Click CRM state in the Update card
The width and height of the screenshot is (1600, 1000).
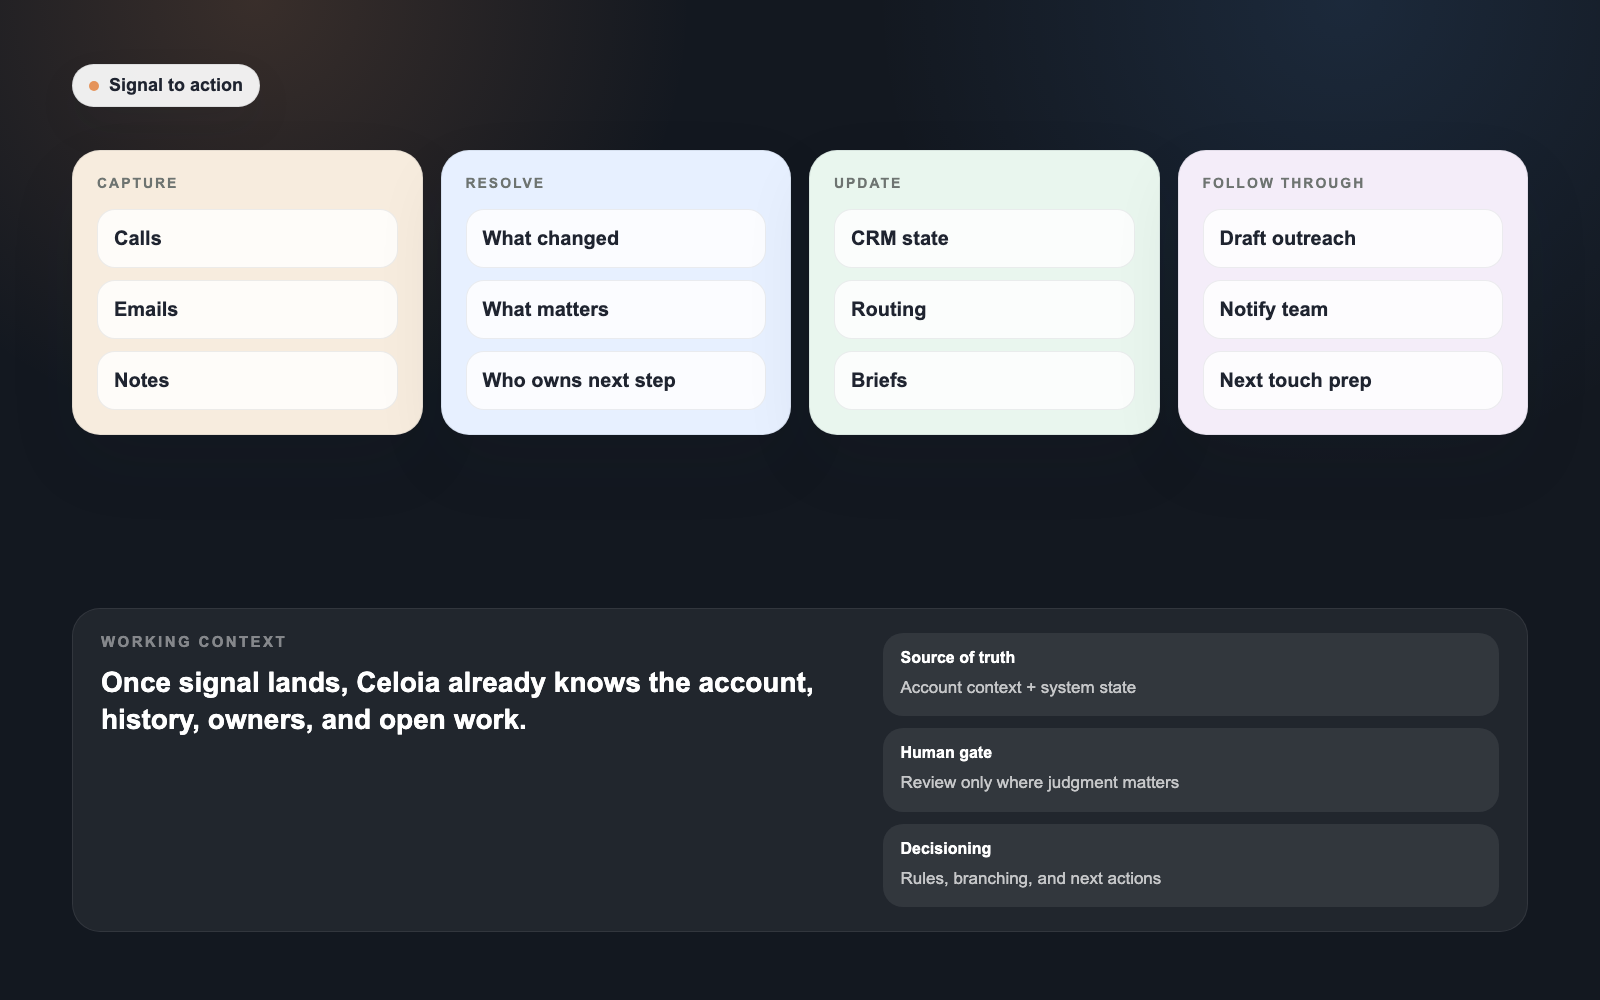point(983,238)
